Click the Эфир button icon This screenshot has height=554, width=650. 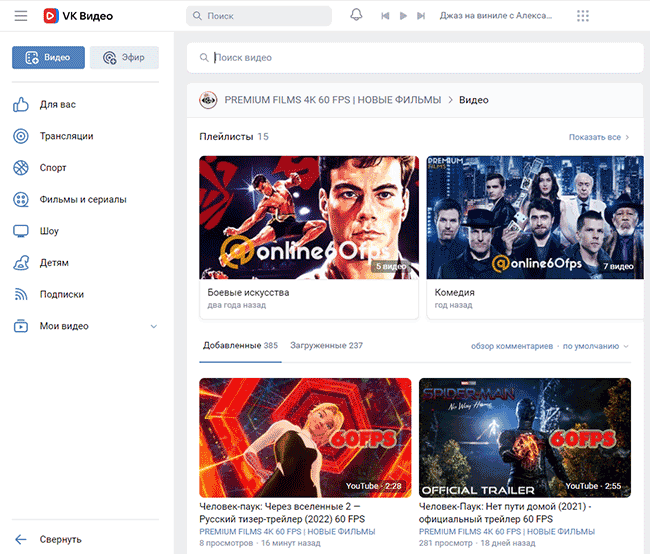pyautogui.click(x=109, y=58)
